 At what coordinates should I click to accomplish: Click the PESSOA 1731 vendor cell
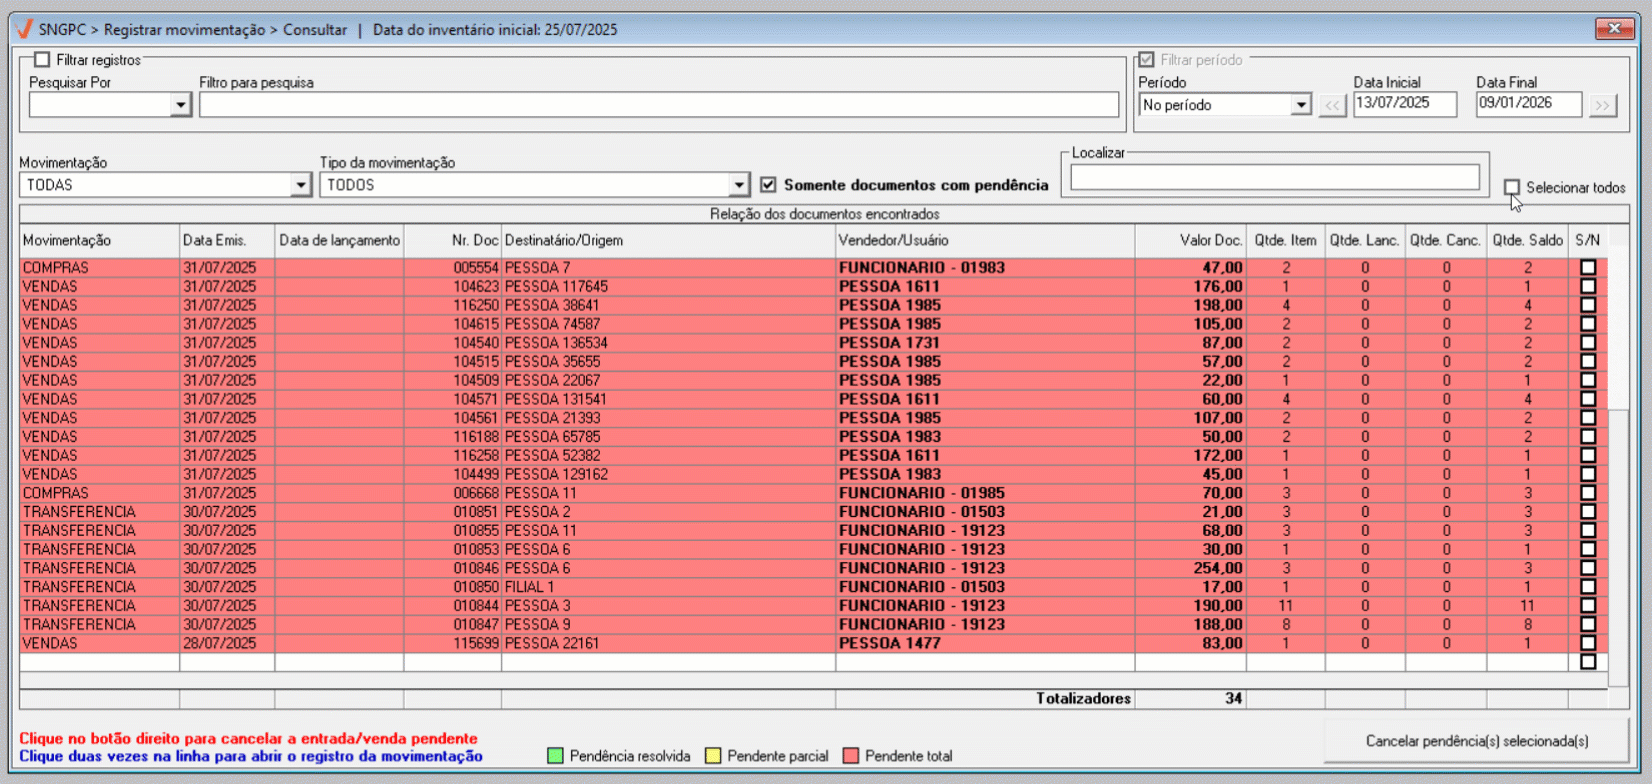[x=985, y=343]
